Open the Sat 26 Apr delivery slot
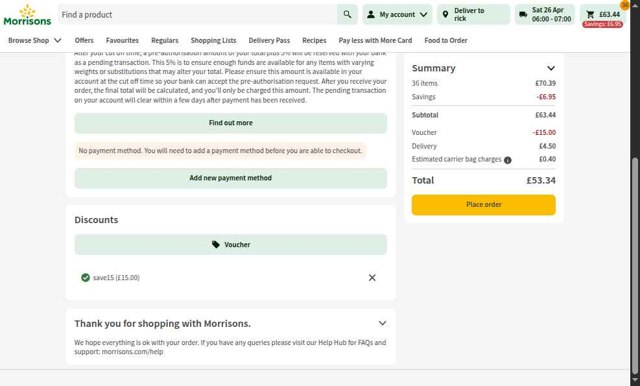 544,14
